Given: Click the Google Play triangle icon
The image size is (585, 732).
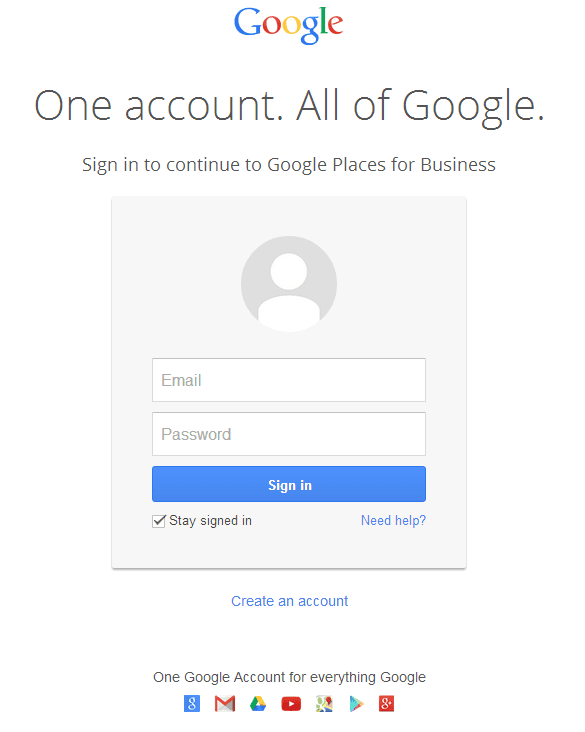Looking at the screenshot, I should 356,704.
